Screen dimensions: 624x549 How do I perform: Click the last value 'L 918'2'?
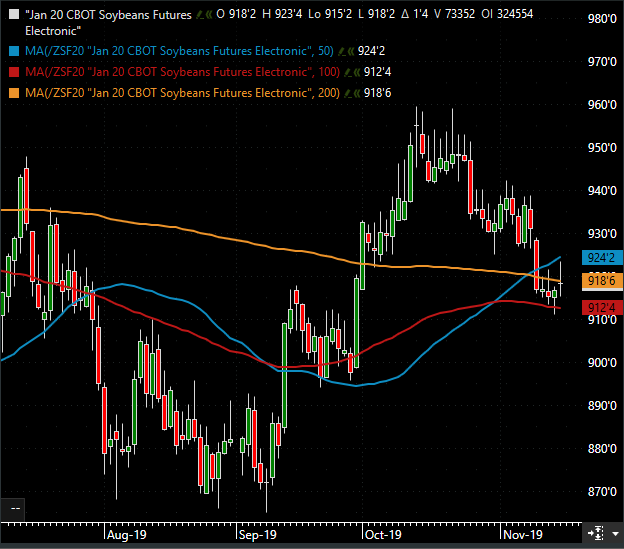point(376,14)
